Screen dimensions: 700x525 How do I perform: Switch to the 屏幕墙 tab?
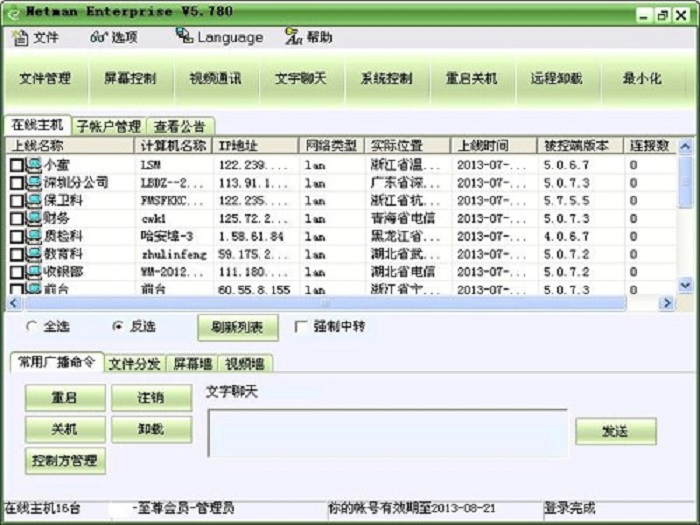point(192,364)
